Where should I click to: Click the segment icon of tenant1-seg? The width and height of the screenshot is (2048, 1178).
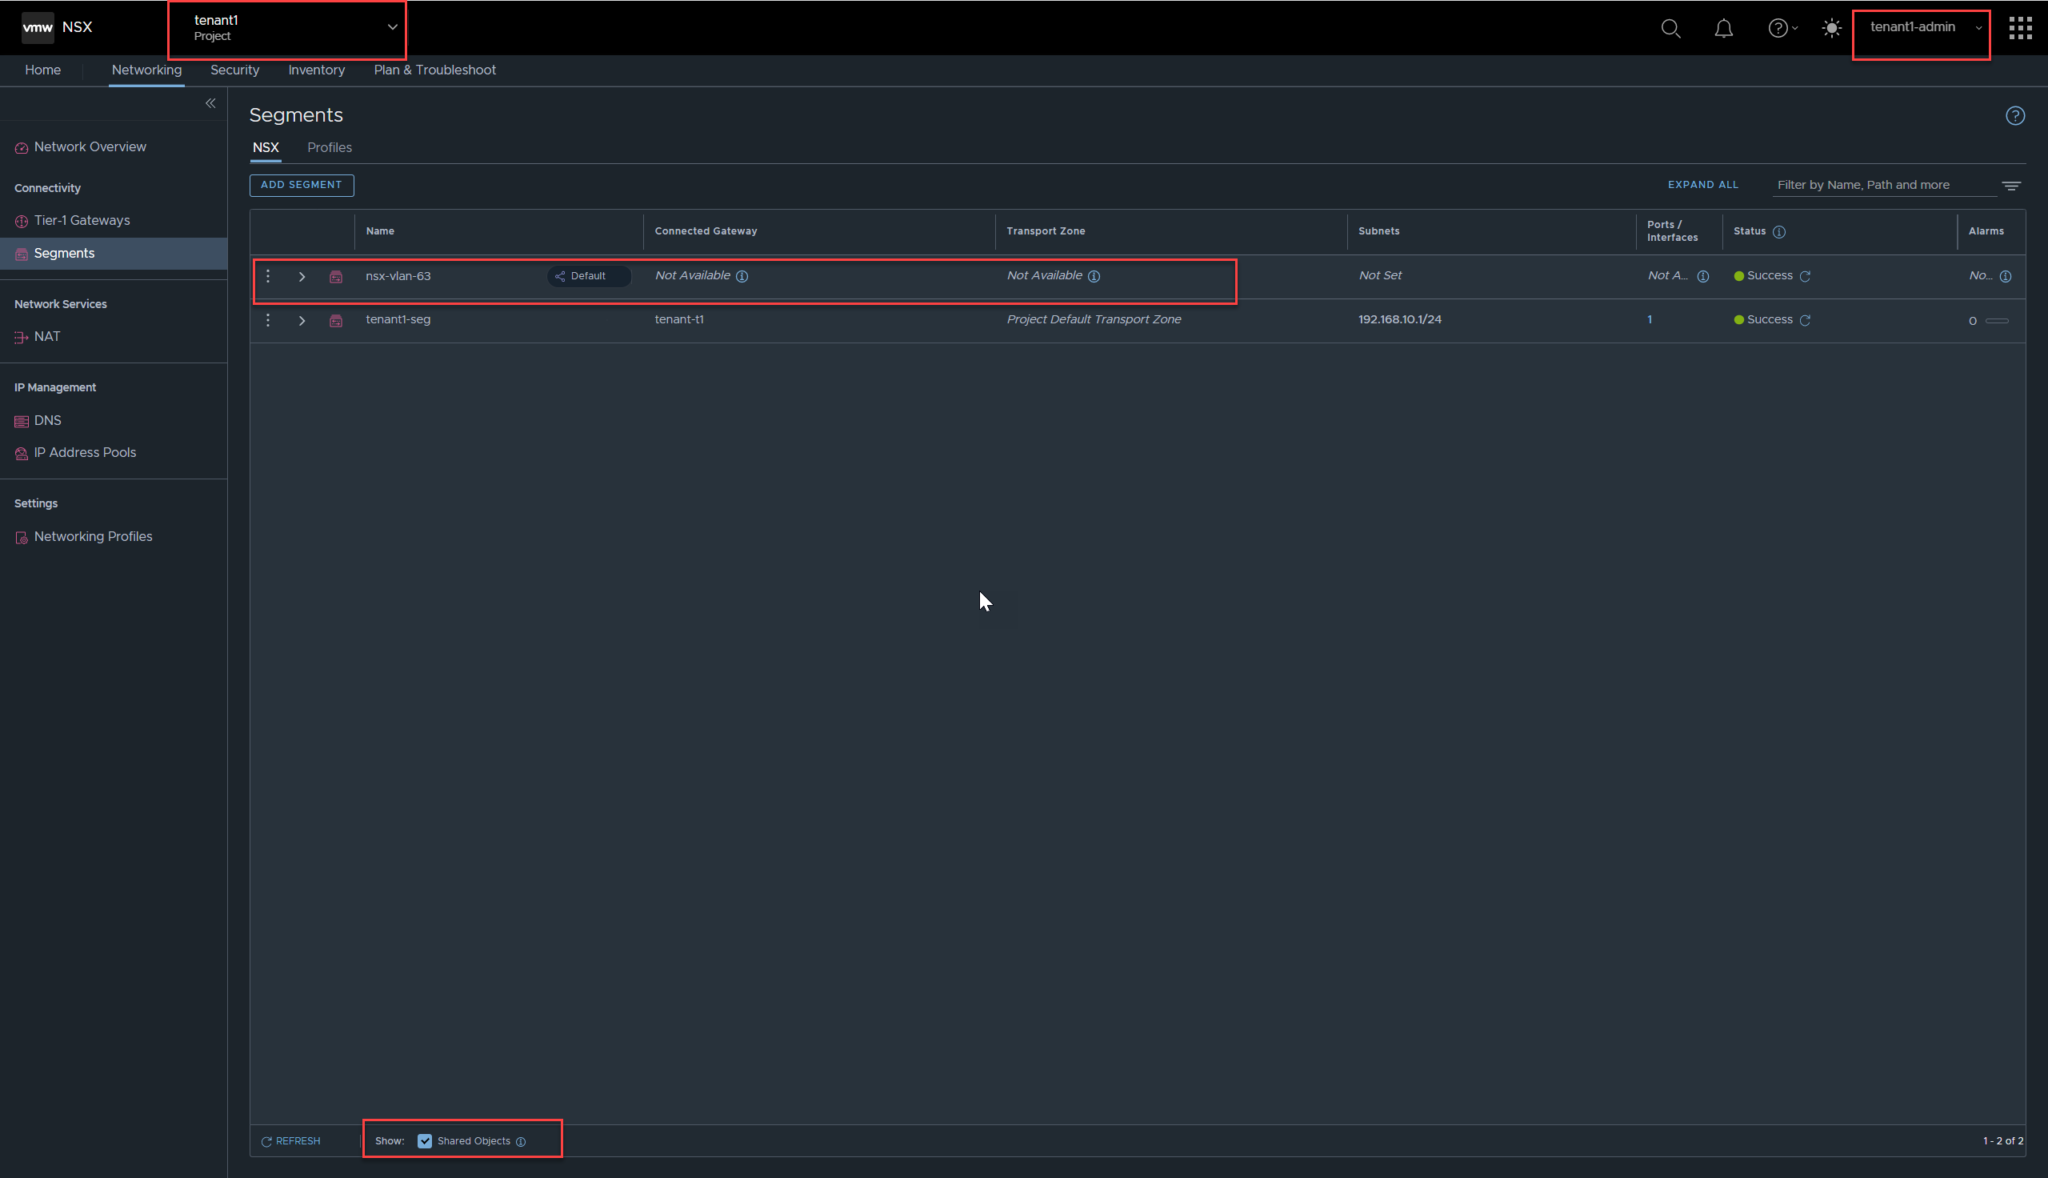click(336, 321)
